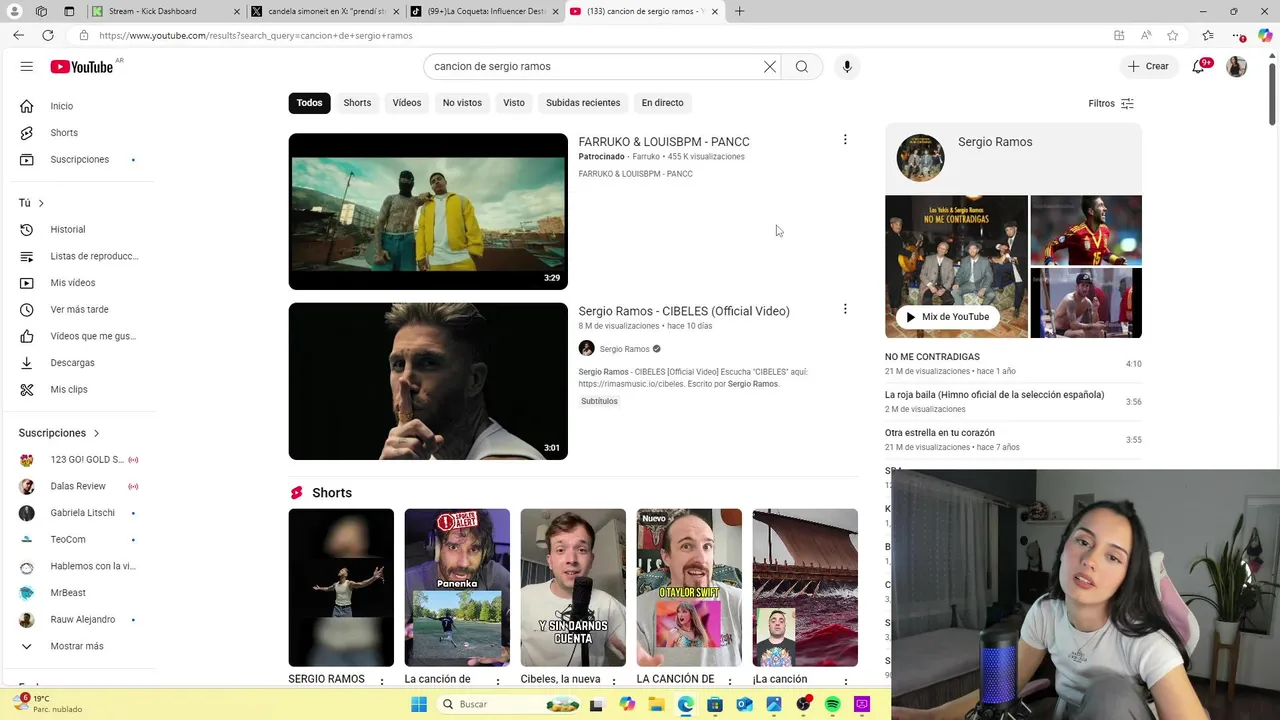Image resolution: width=1280 pixels, height=720 pixels.
Task: Click the YouTube search input field
Action: point(595,66)
